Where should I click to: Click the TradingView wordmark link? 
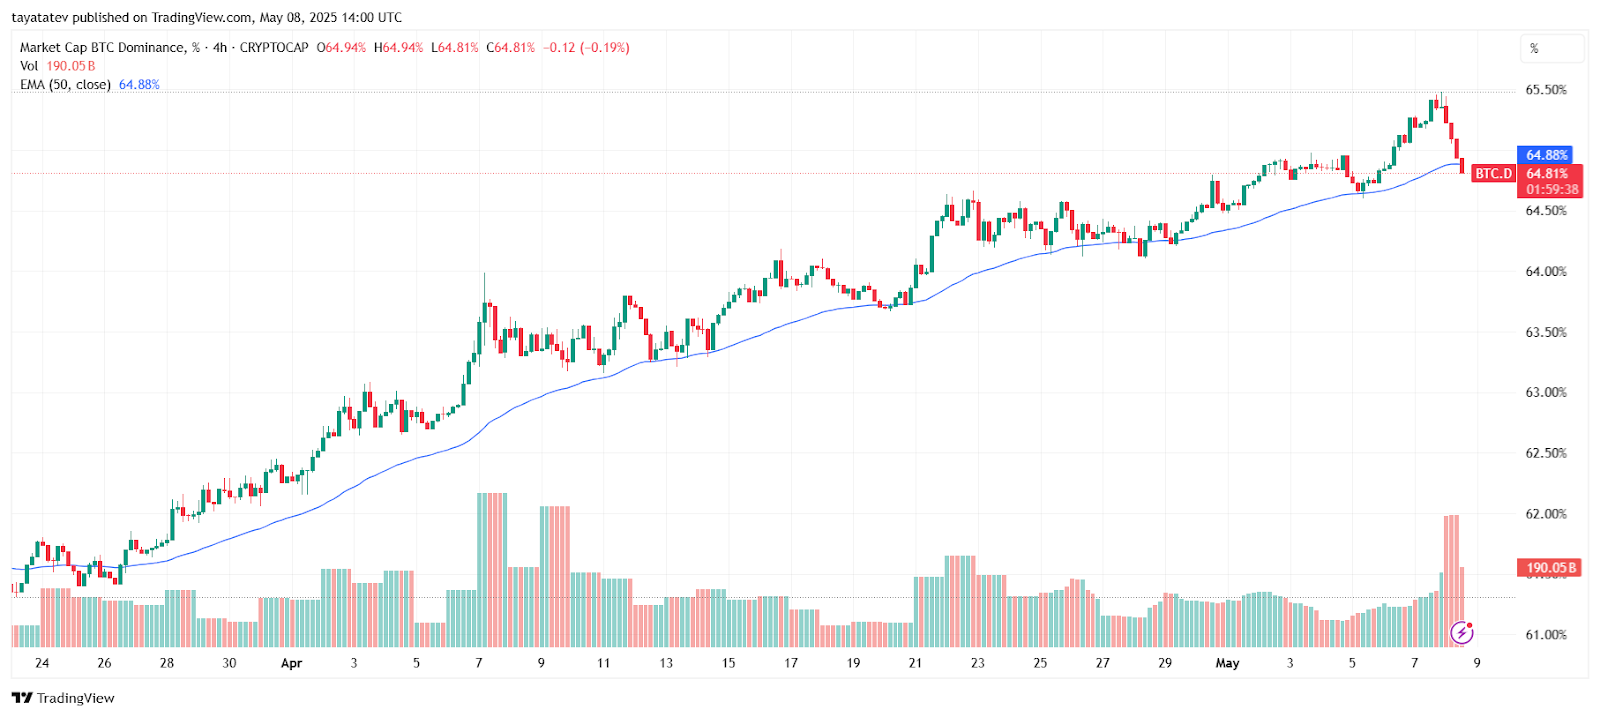coord(76,698)
